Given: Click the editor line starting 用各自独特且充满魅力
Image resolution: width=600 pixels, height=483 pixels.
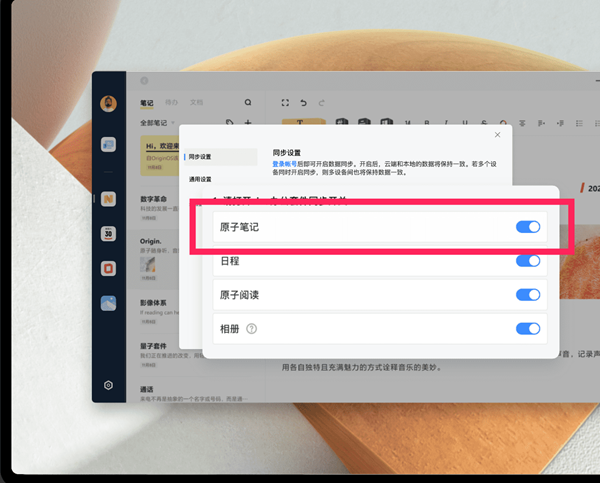Looking at the screenshot, I should click(362, 367).
